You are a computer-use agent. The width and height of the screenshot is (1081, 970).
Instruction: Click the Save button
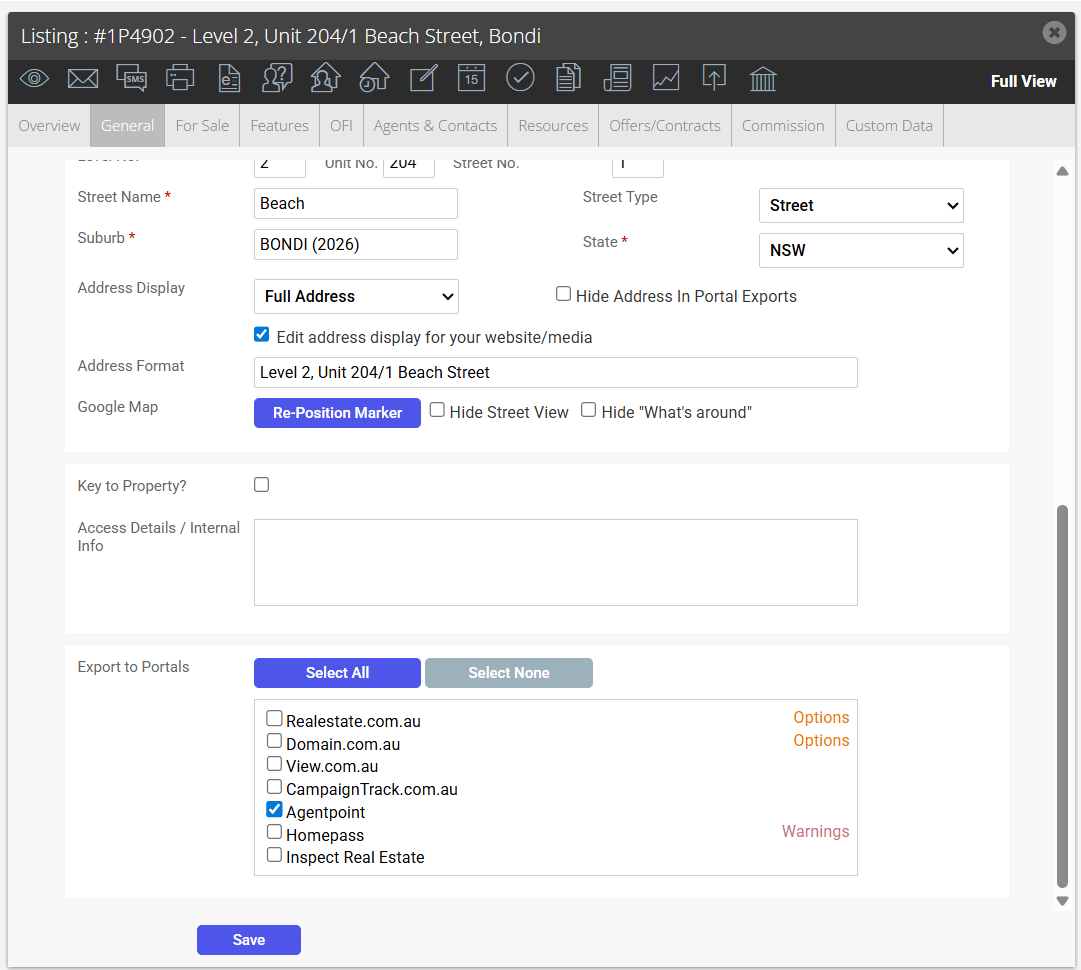click(x=249, y=940)
